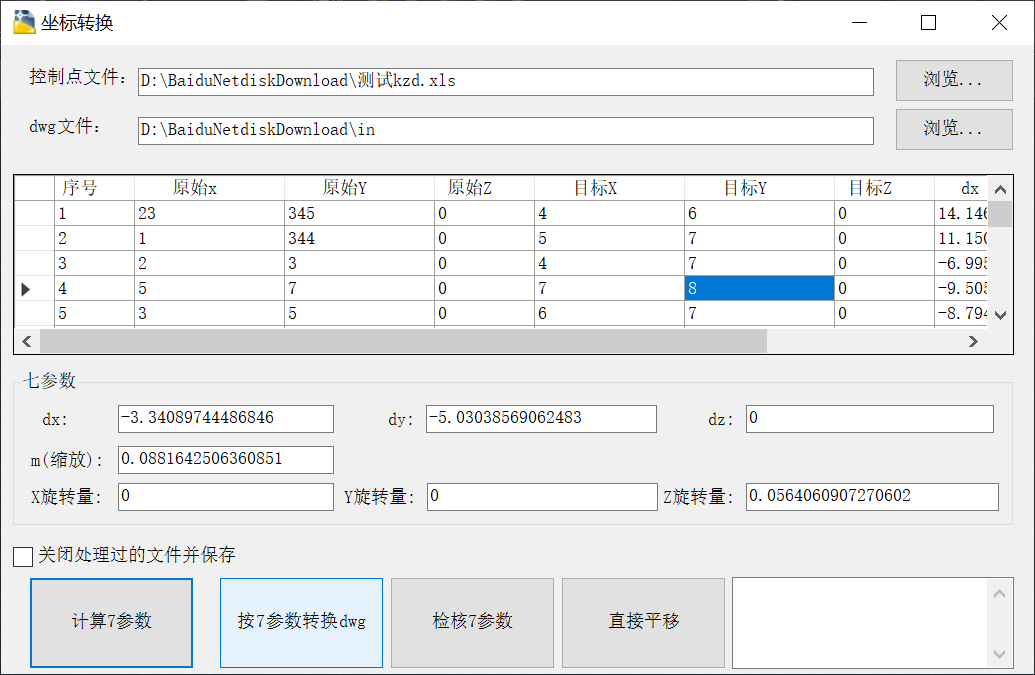Click the m(缩放) value field
Image resolution: width=1035 pixels, height=675 pixels.
pos(225,460)
